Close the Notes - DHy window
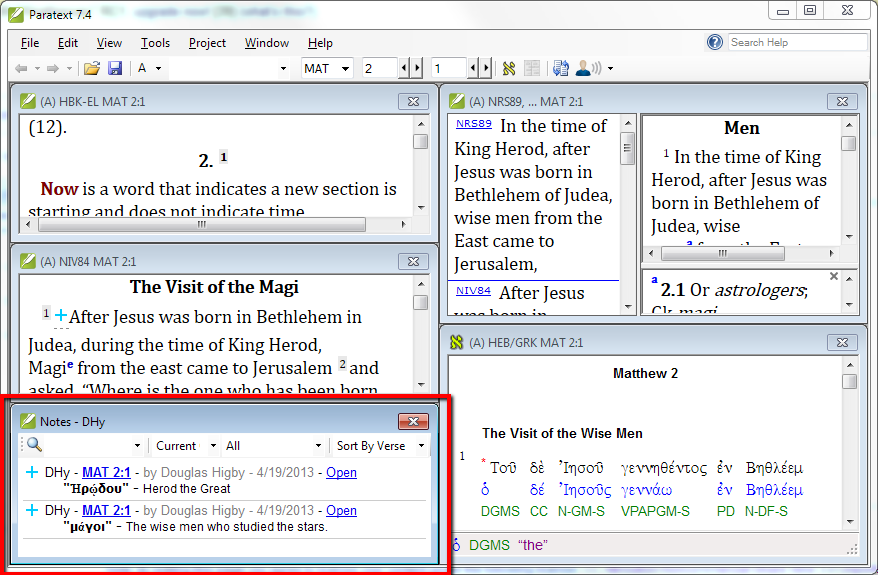 pyautogui.click(x=414, y=422)
